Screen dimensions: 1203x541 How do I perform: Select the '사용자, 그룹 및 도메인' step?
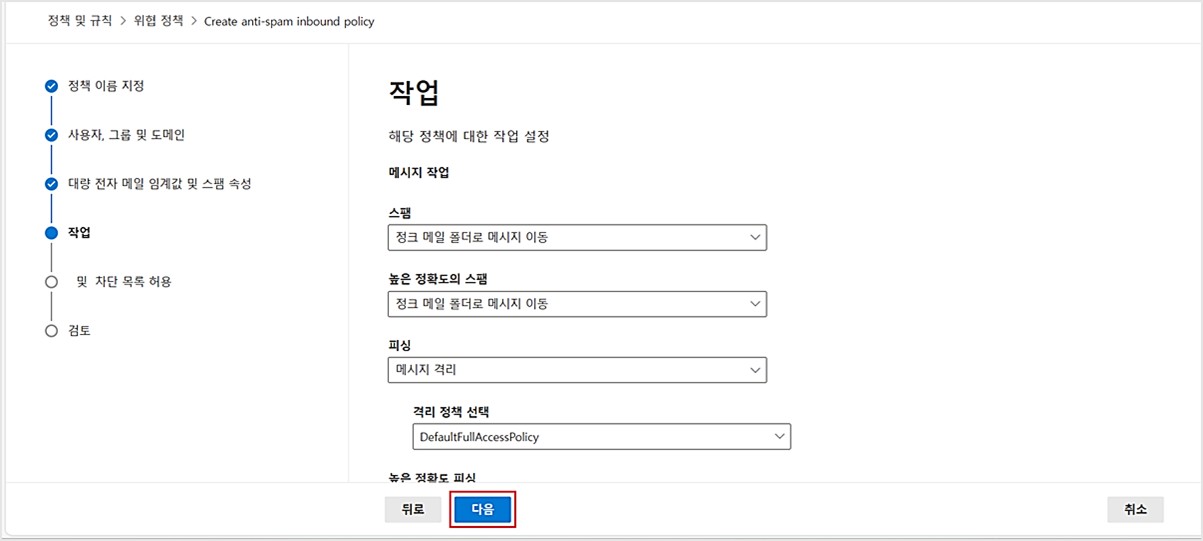click(x=126, y=135)
